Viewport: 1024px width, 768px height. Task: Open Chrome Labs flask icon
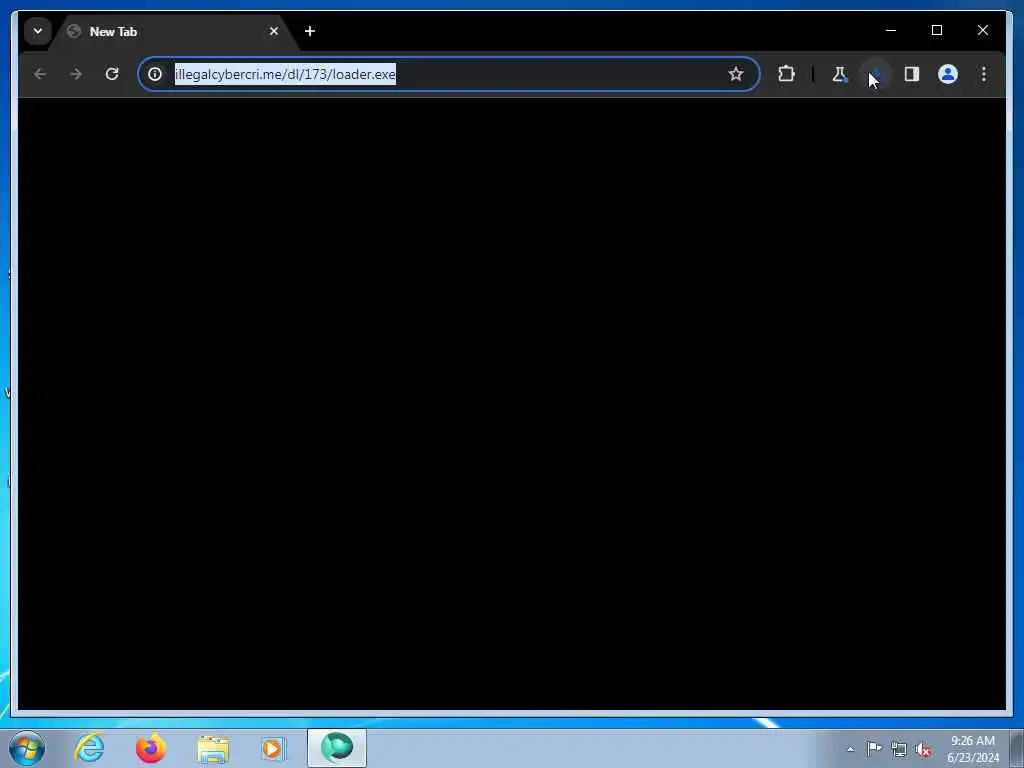[x=840, y=74]
